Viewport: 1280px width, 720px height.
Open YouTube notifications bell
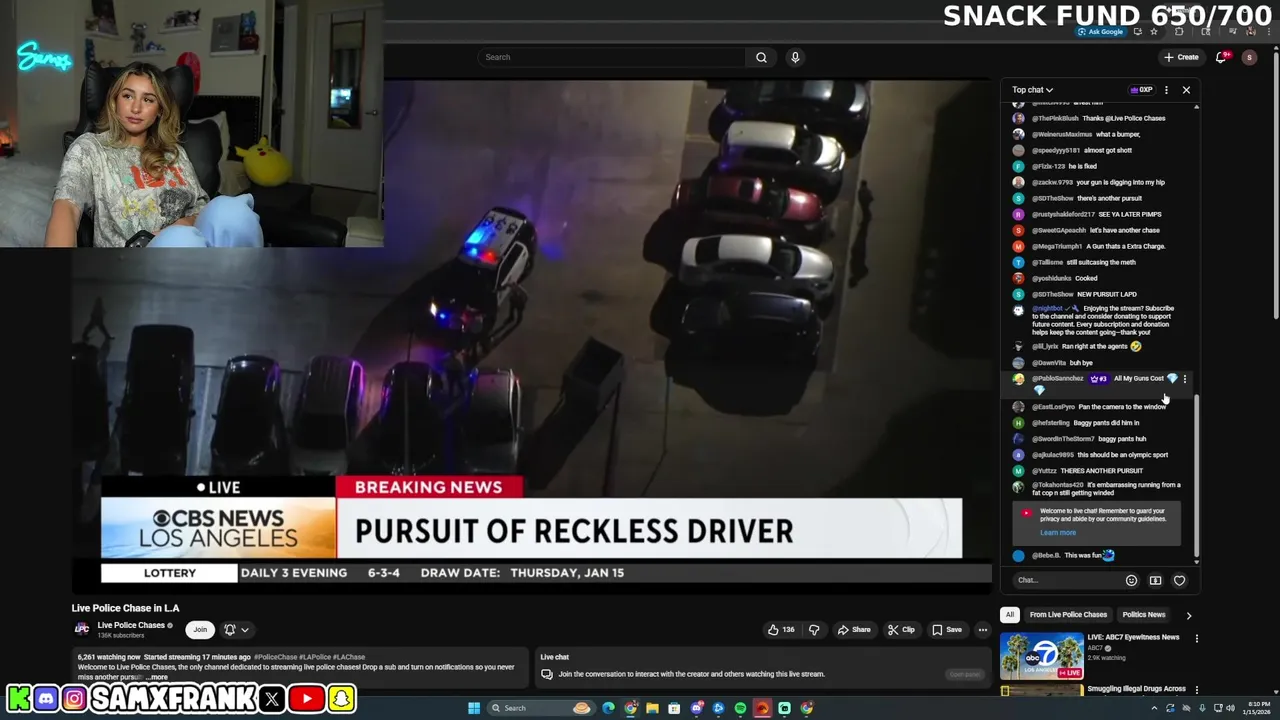[x=1221, y=57]
